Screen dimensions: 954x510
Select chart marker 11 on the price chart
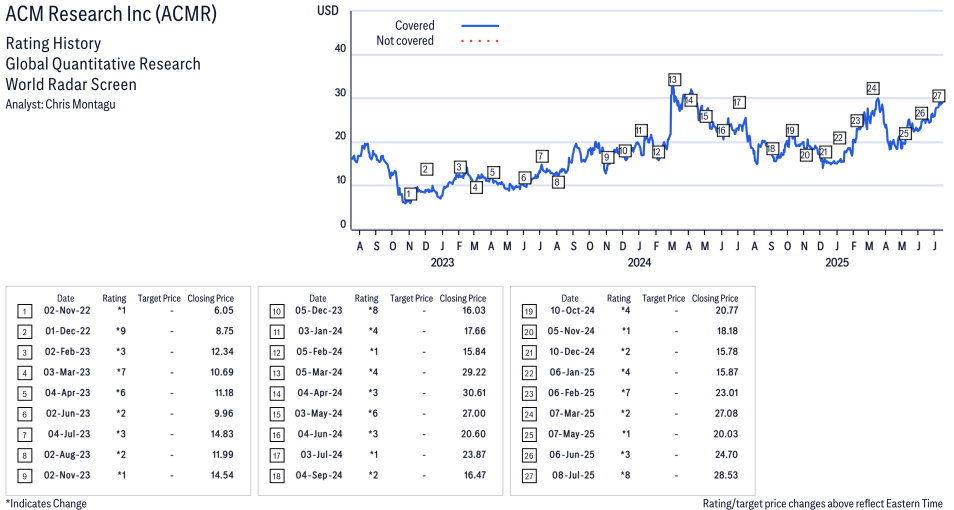tap(639, 130)
